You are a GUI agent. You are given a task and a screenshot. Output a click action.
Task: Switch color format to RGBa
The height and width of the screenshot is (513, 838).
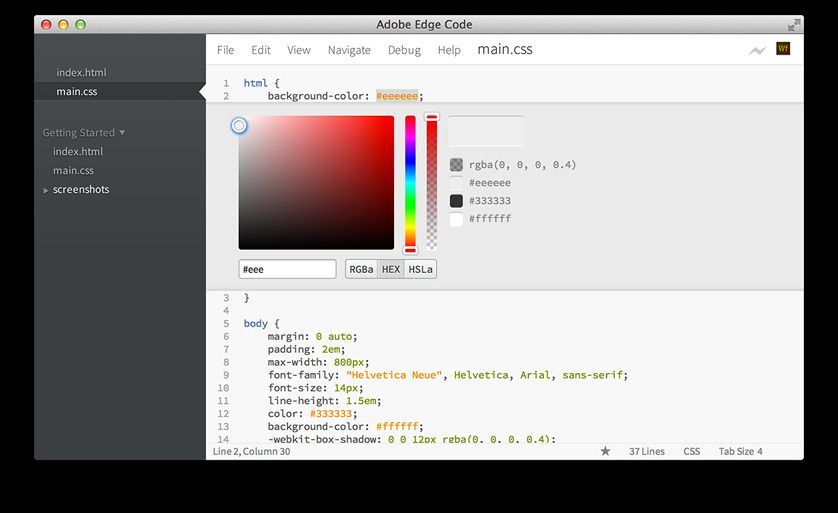361,269
